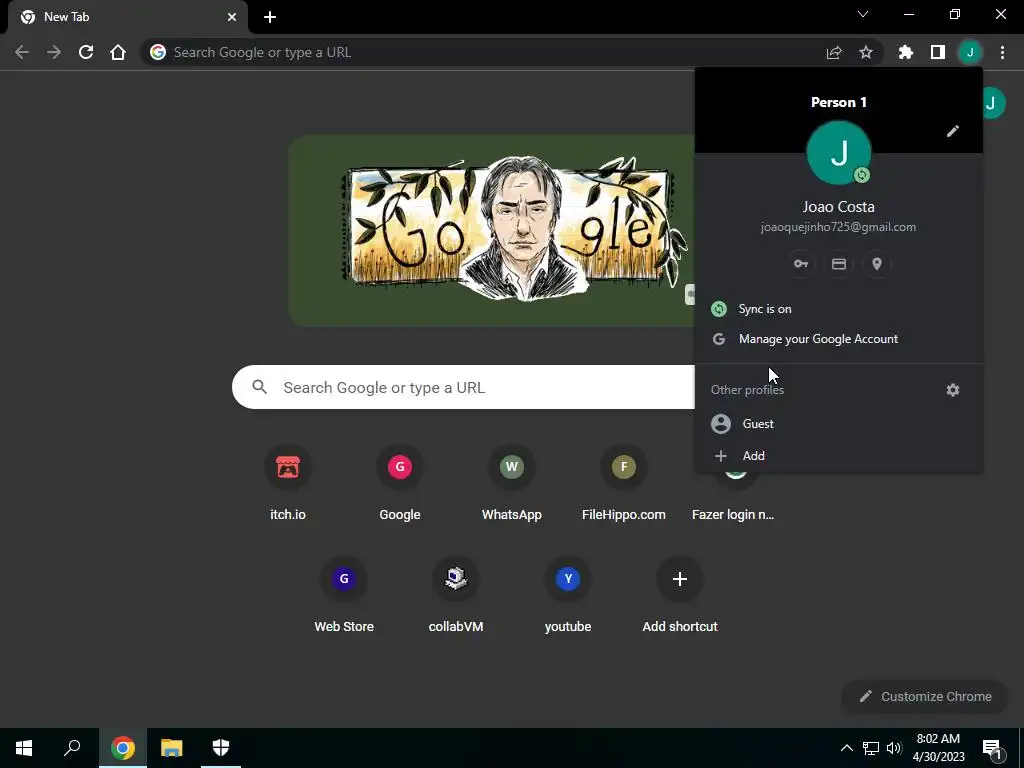
Task: Click the large J profile picture
Action: click(839, 153)
